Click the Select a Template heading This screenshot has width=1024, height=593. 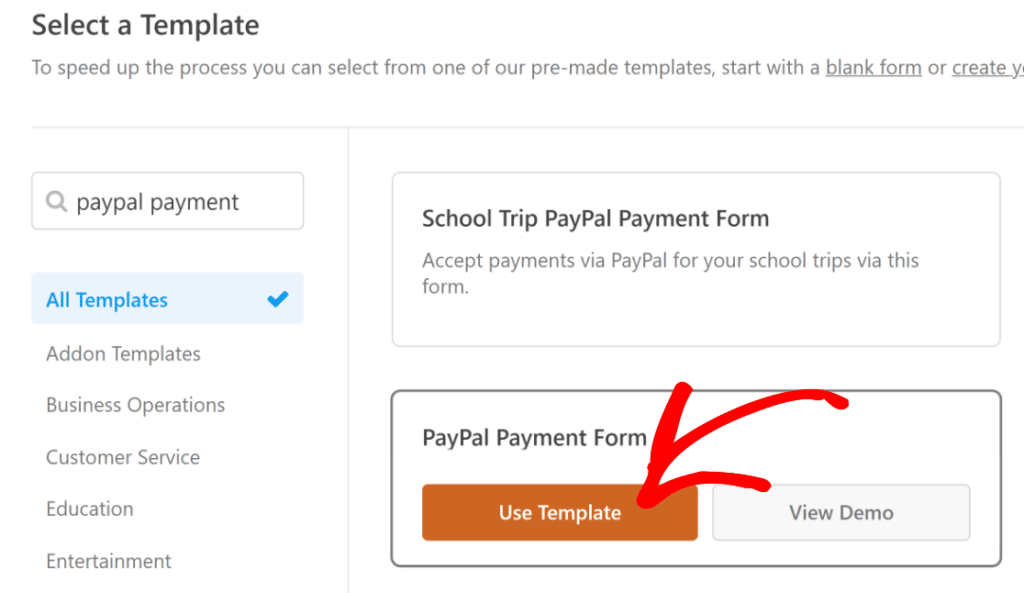[145, 26]
